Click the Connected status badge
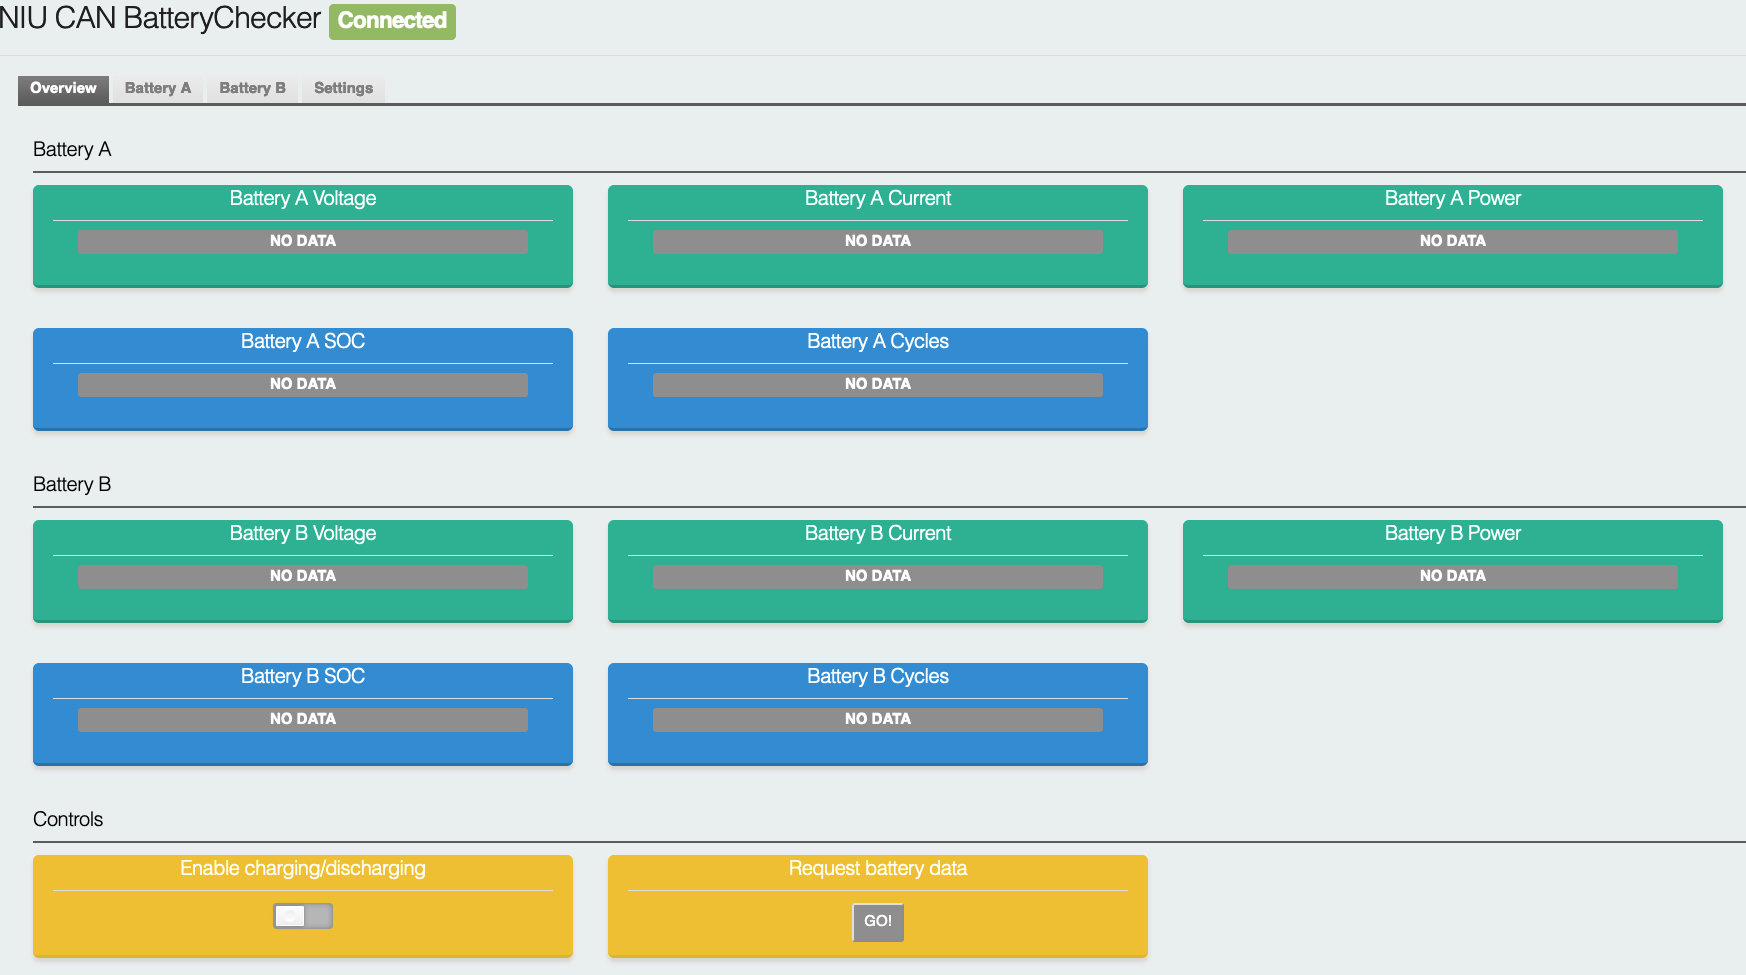The image size is (1746, 975). pos(392,21)
